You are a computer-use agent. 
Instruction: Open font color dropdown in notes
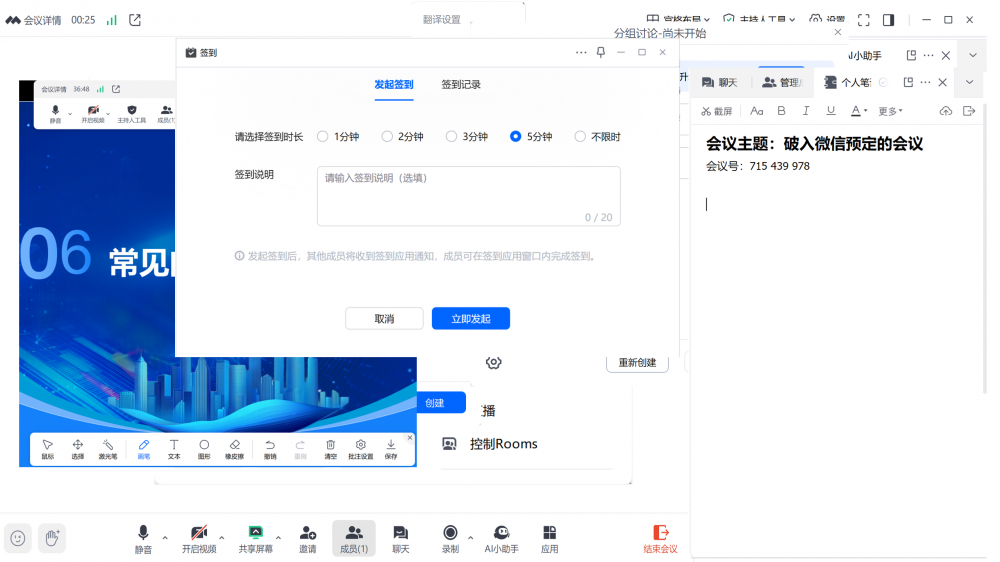tap(859, 111)
